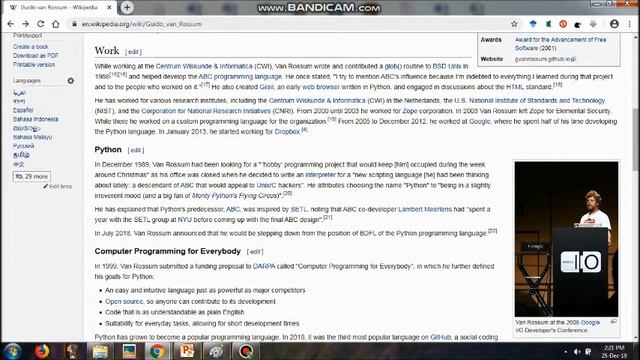Open the DARPA article link
The image size is (640, 360).
tap(264, 266)
